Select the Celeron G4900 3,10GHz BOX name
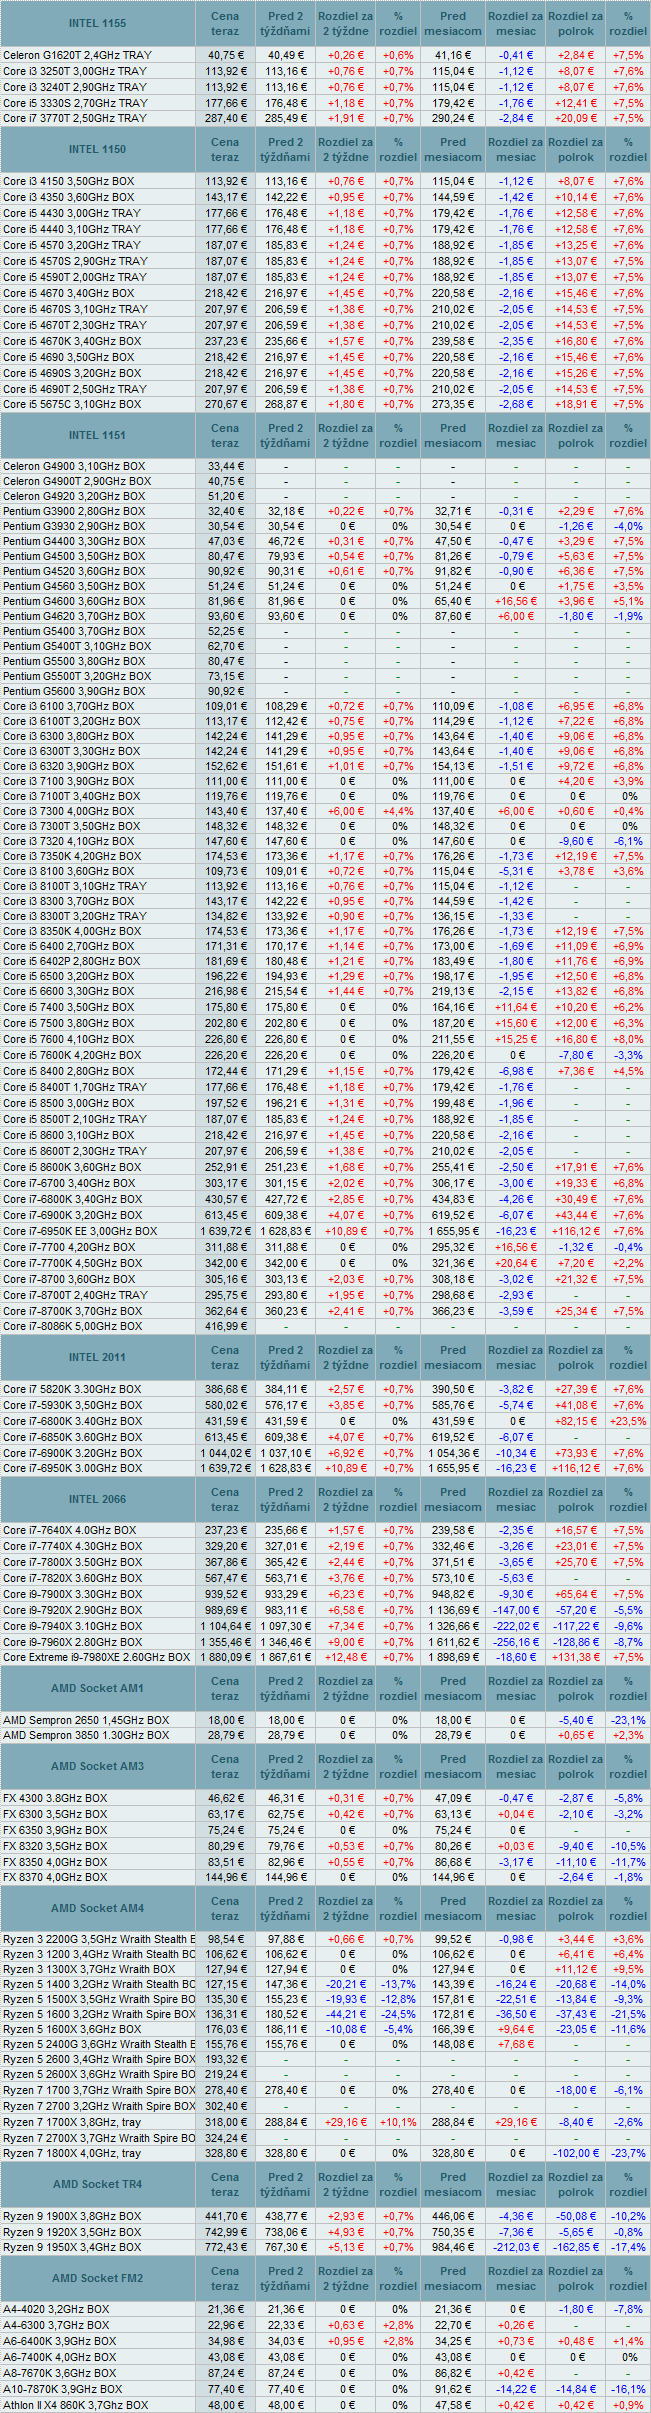This screenshot has height=2413, width=651. point(74,466)
